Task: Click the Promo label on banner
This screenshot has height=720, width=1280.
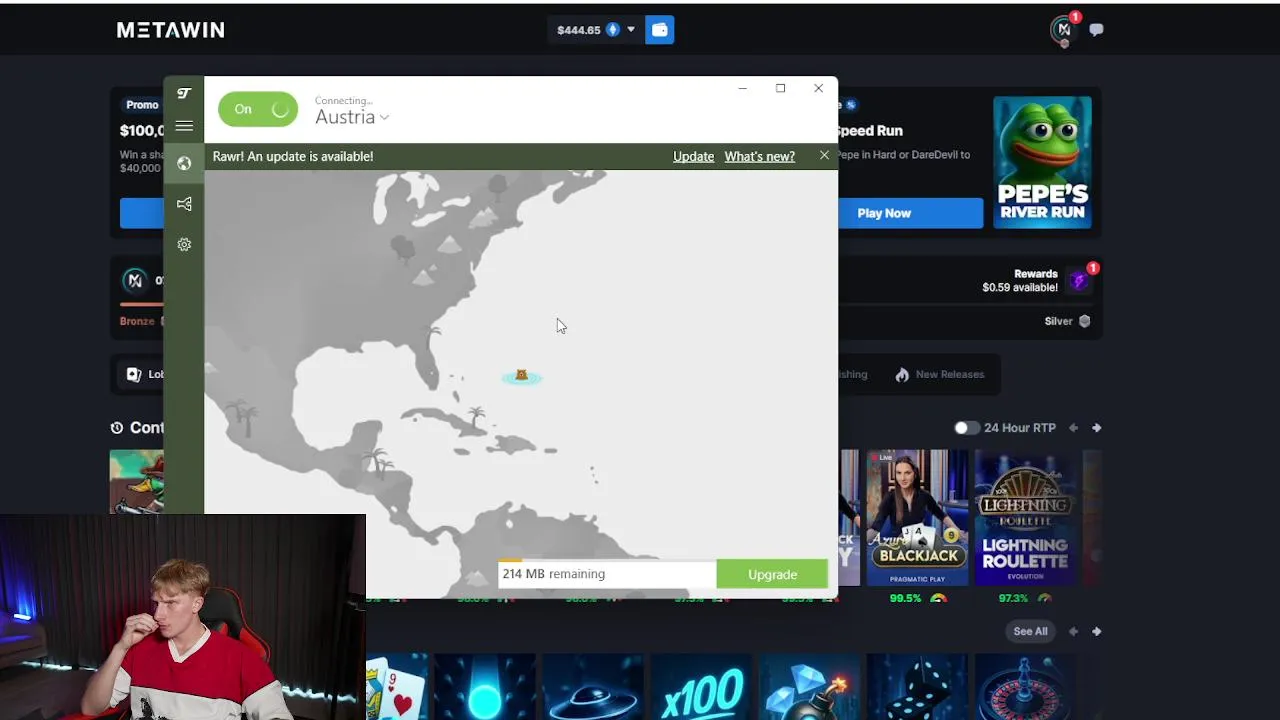Action: pos(142,105)
